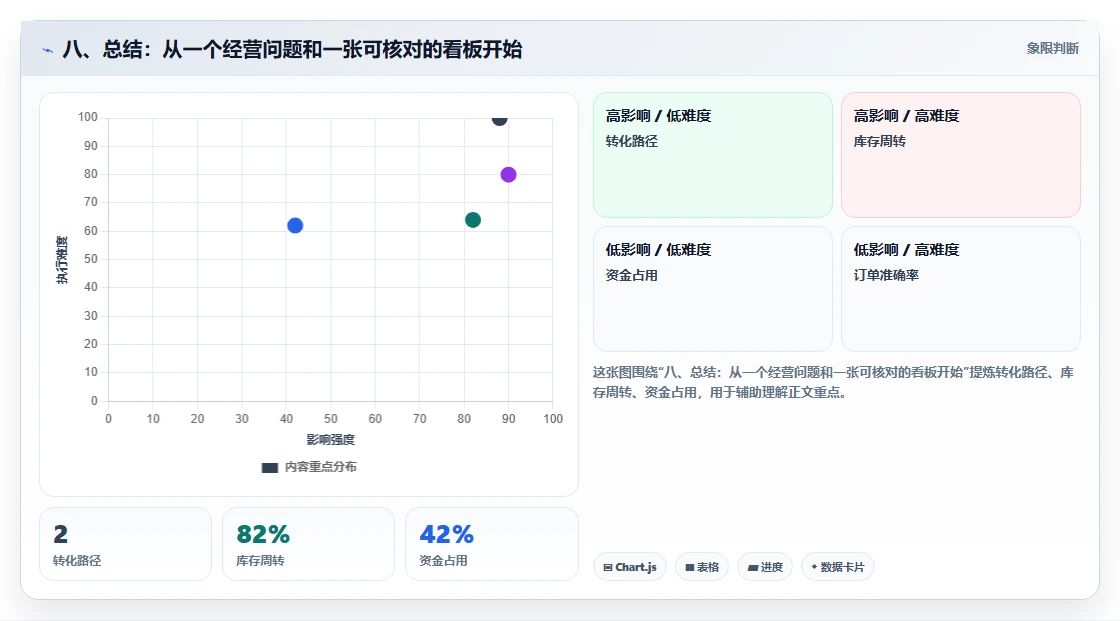Select the 高影响 / 低难度 quadrant card
1120x621 pixels.
(x=713, y=155)
